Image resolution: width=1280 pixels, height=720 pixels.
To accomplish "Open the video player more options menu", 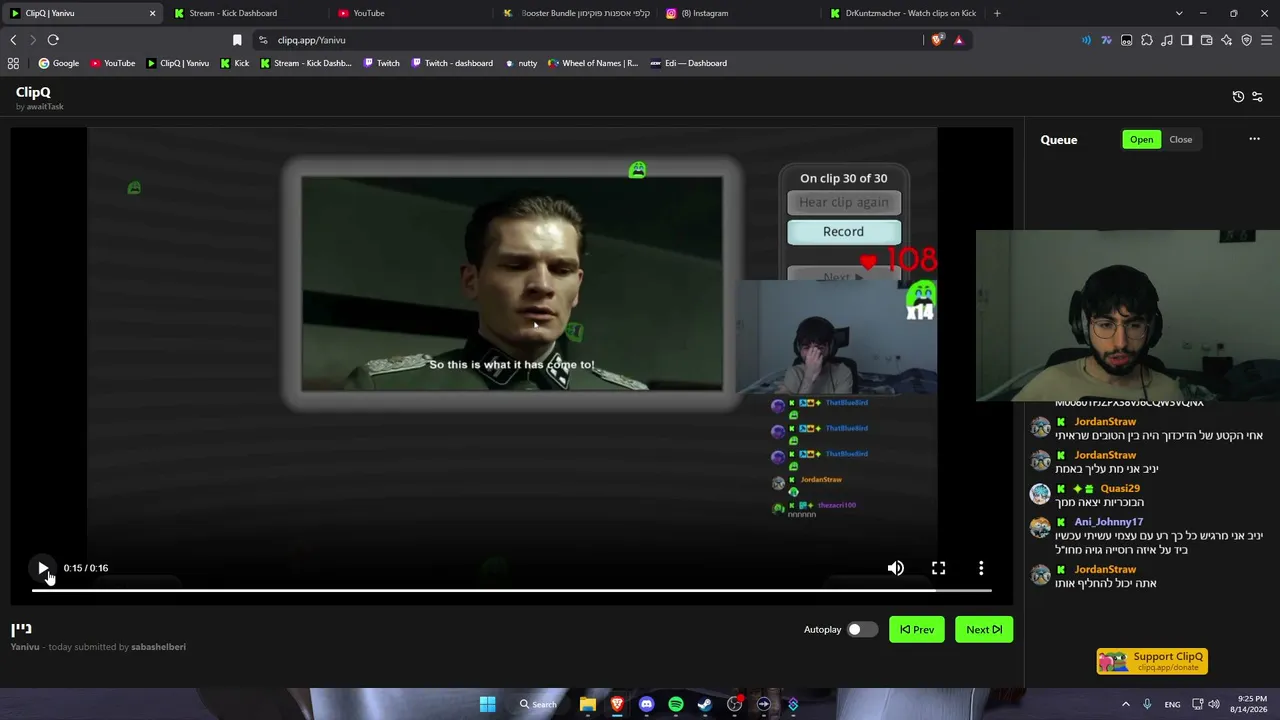I will click(x=981, y=568).
